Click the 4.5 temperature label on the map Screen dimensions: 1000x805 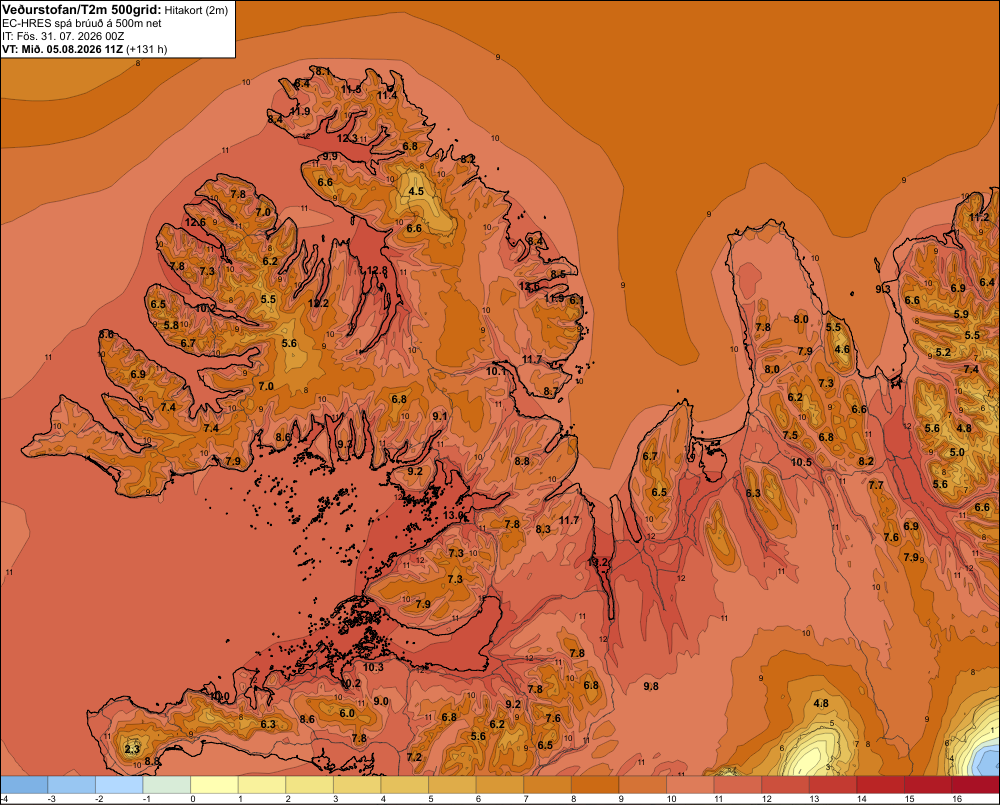tap(416, 191)
